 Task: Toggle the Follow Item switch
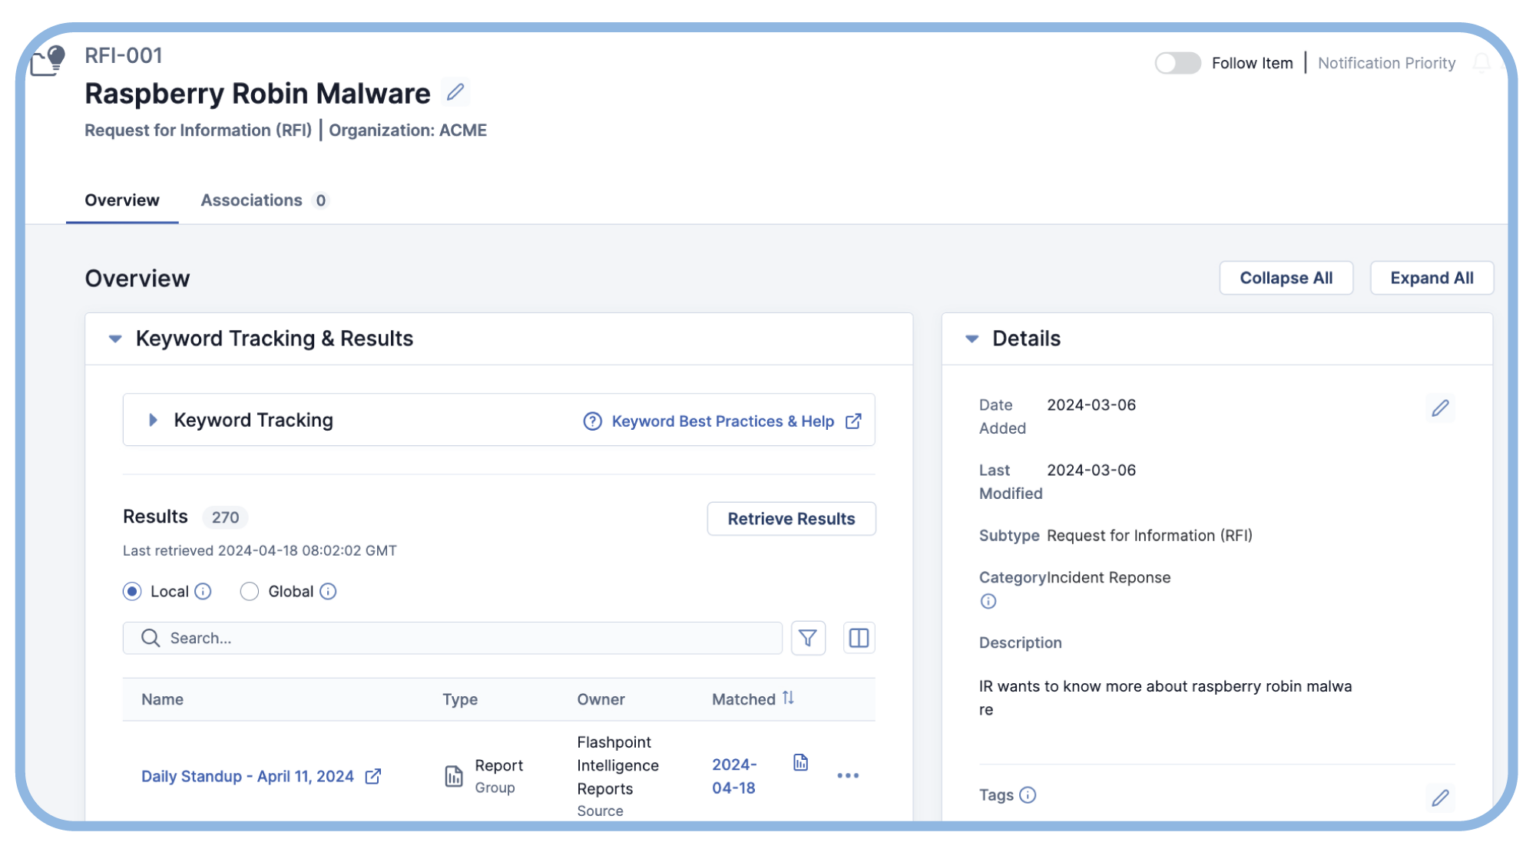pyautogui.click(x=1177, y=63)
